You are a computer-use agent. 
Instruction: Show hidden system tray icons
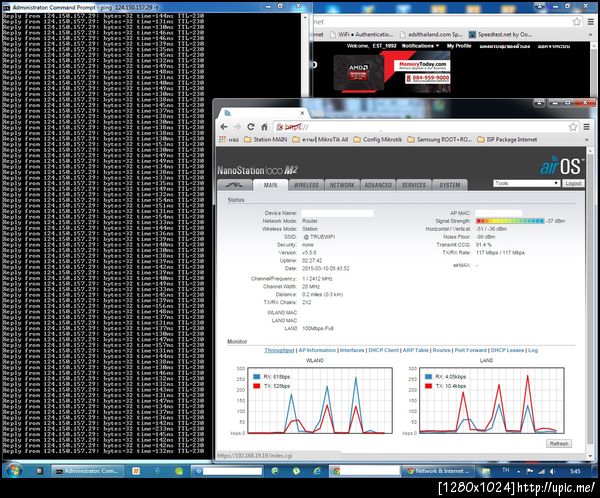coord(518,471)
